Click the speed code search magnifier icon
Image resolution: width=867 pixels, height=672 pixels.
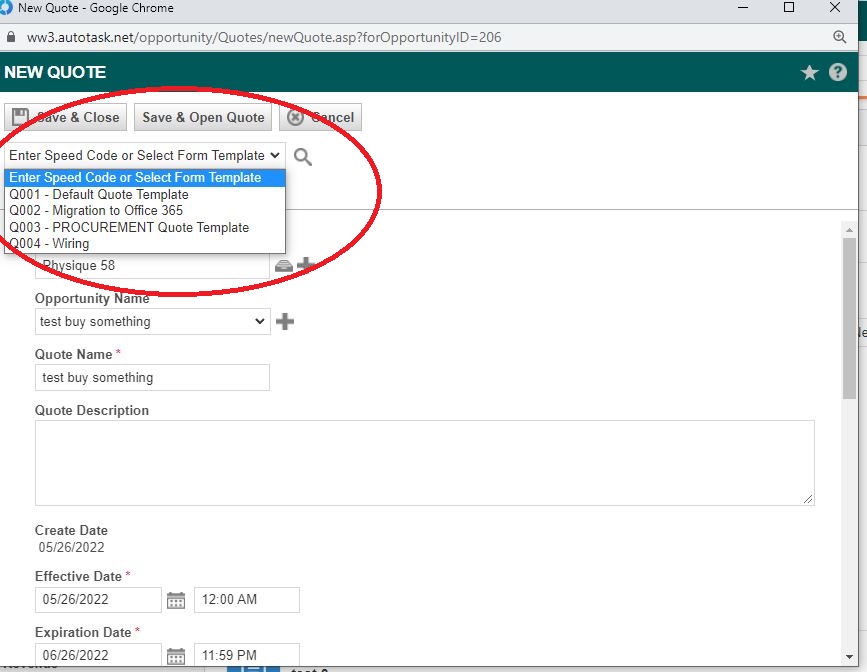303,157
